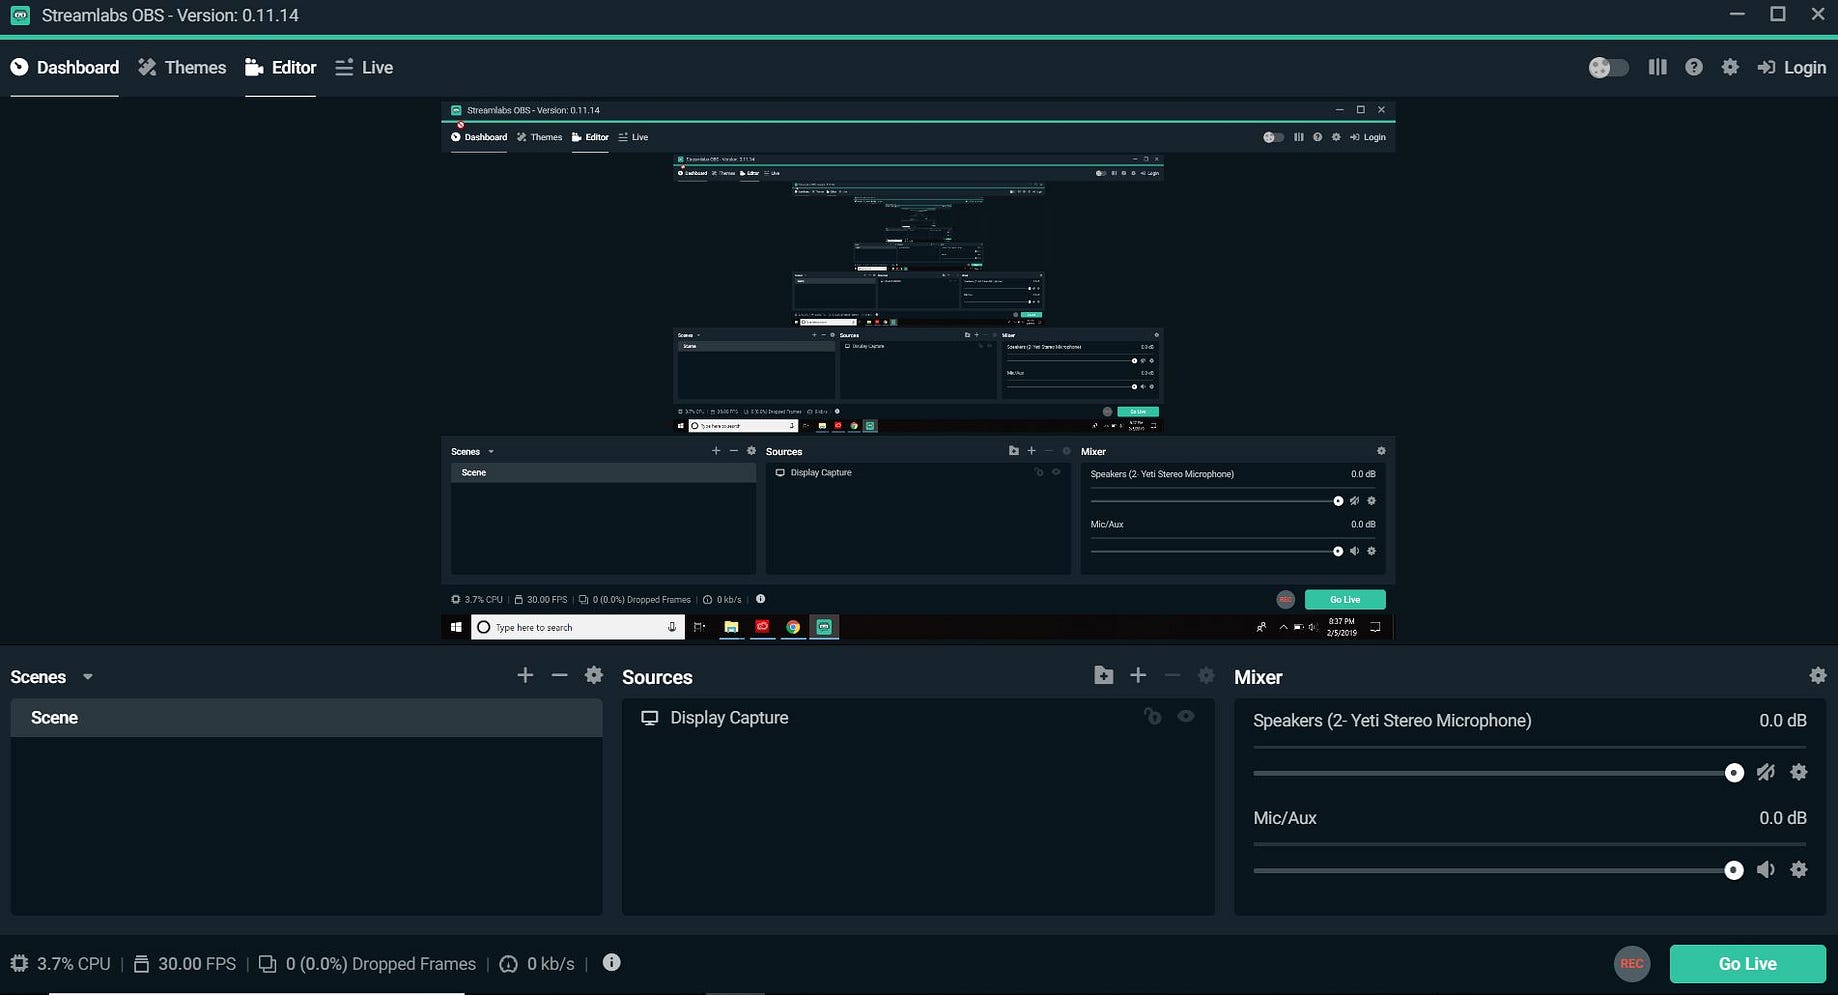Switch to the Themes tab
The image size is (1838, 995).
pyautogui.click(x=182, y=67)
